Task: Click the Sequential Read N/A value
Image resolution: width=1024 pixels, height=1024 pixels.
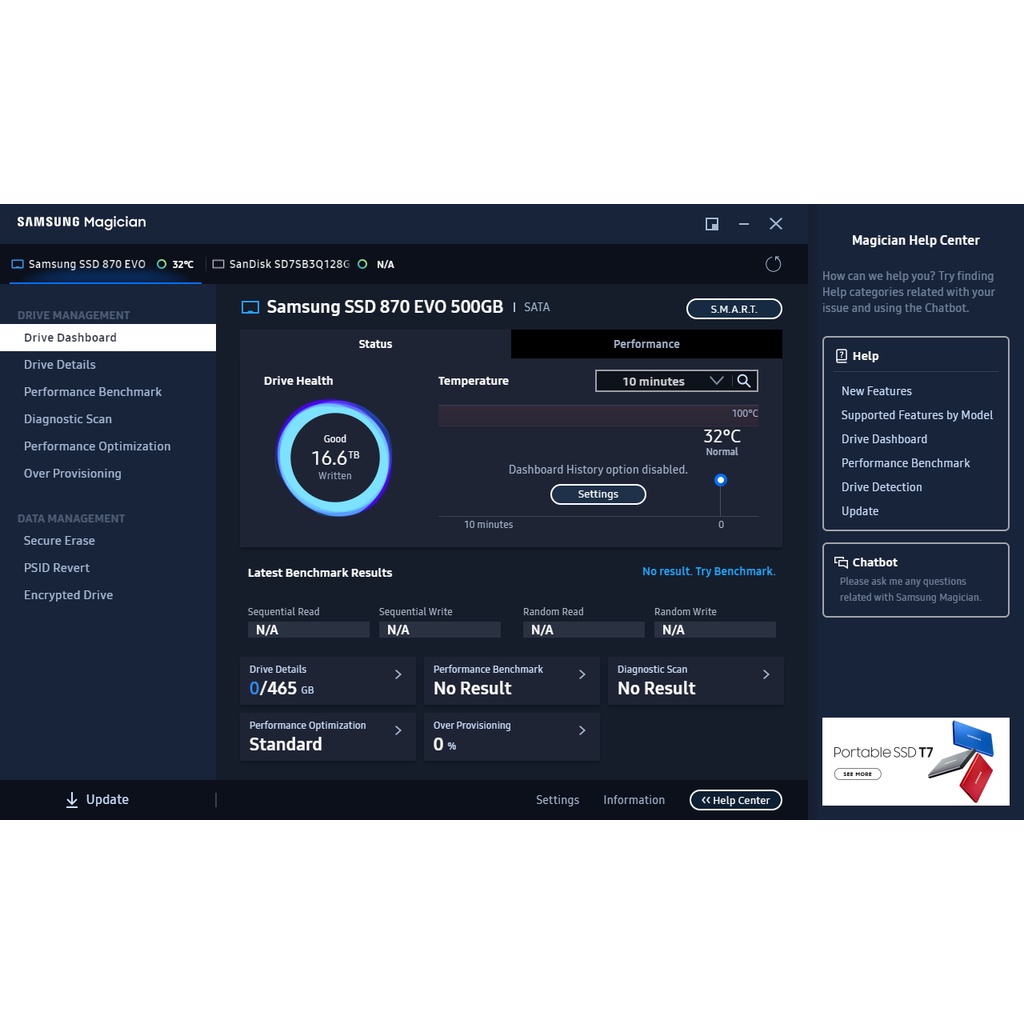Action: point(308,630)
